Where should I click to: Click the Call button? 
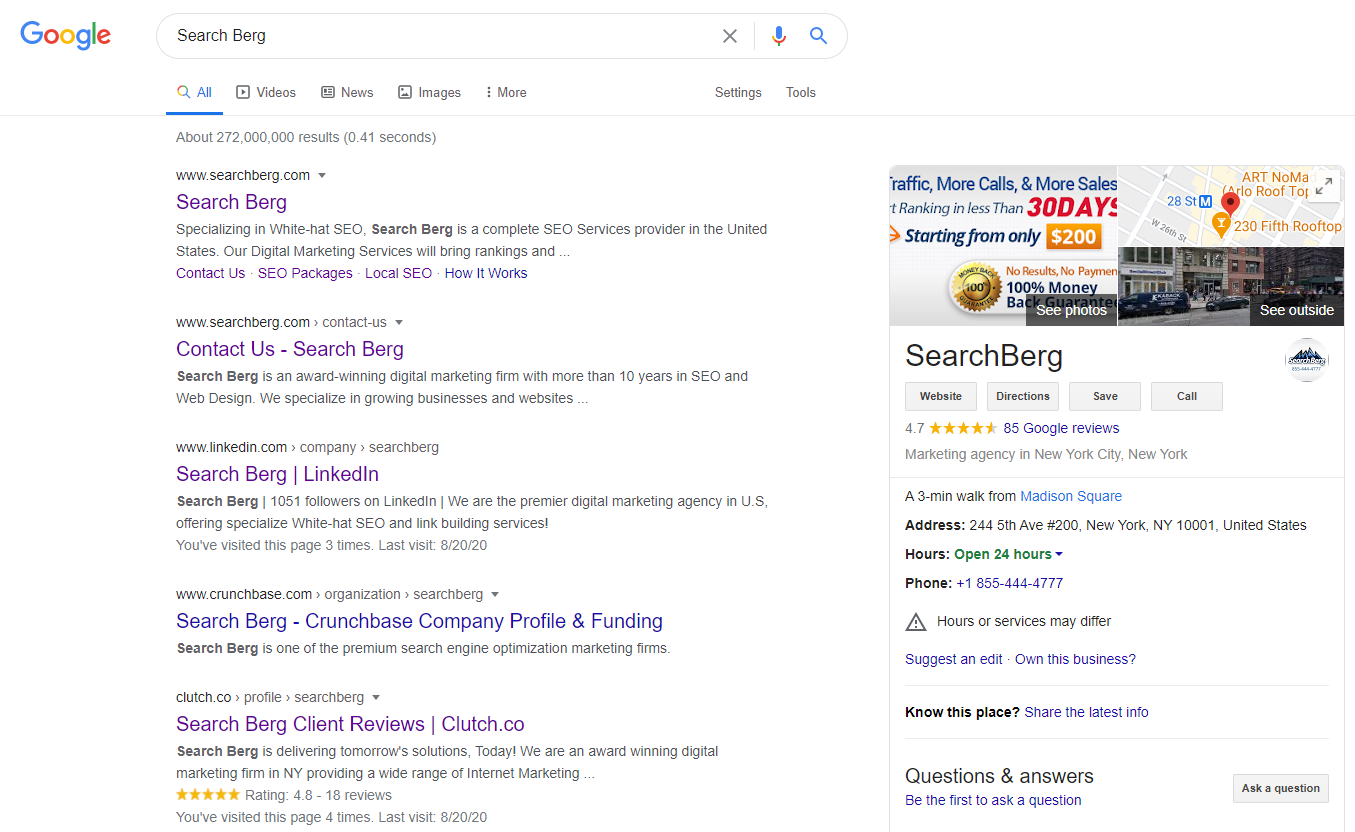(x=1187, y=396)
